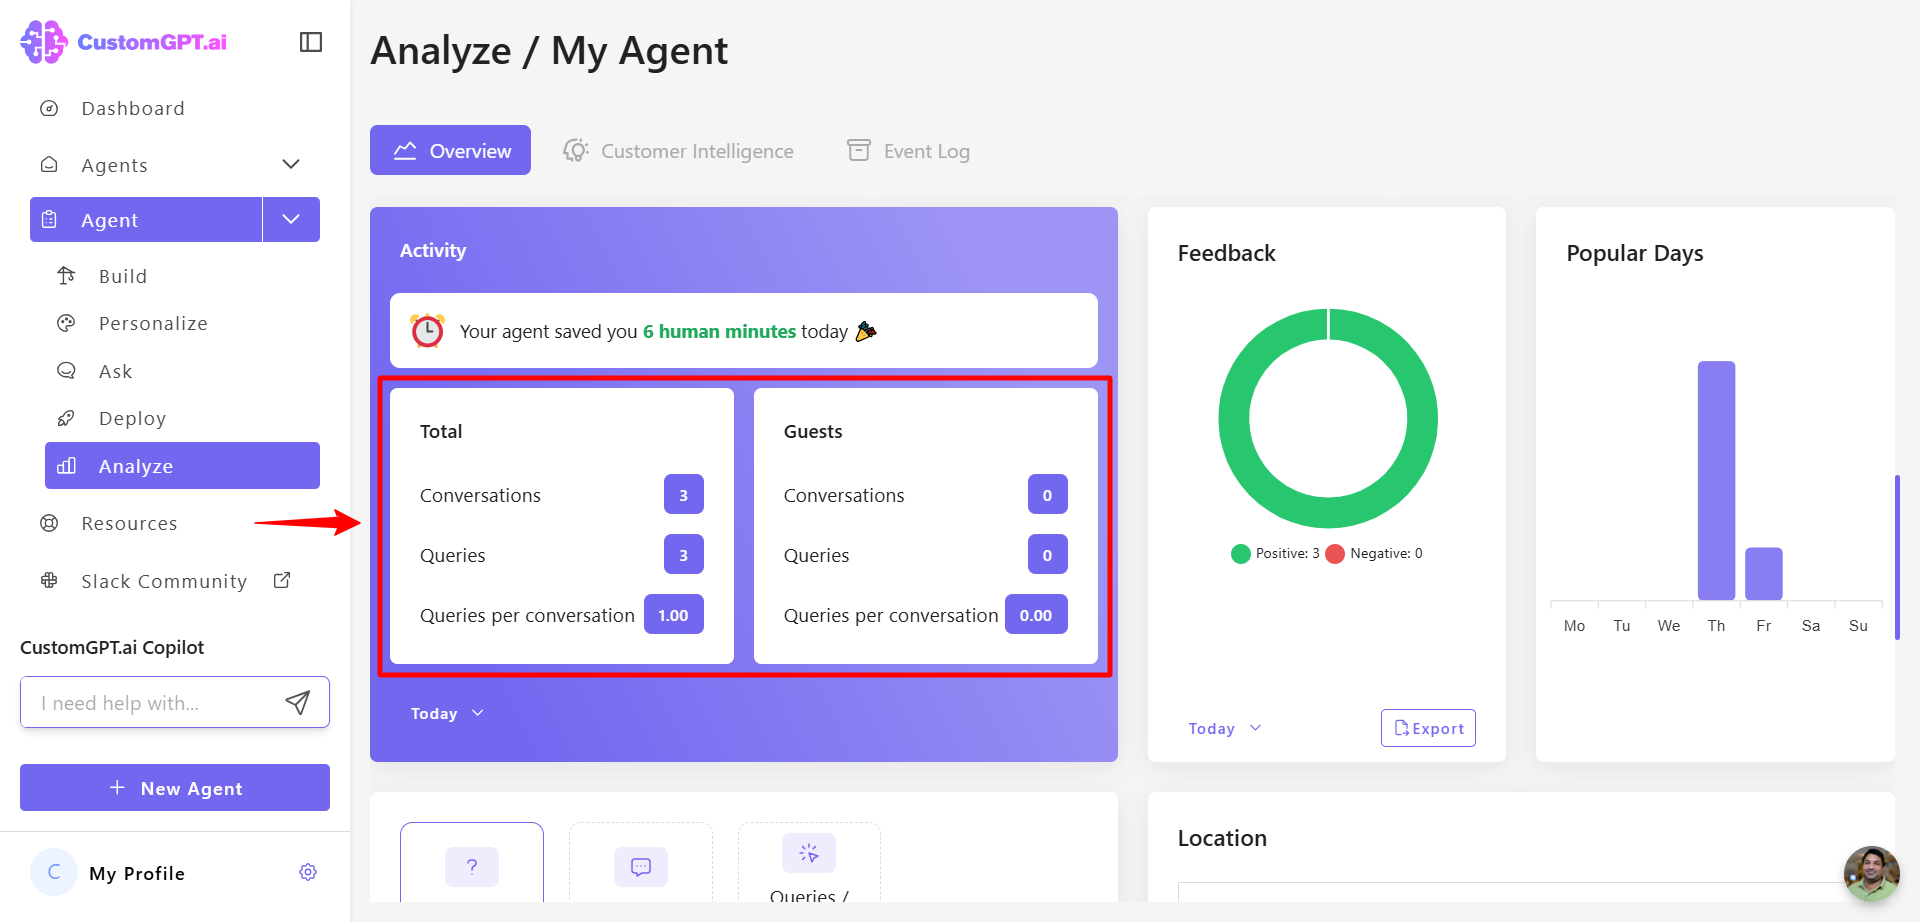This screenshot has height=922, width=1920.
Task: Expand the Agents chevron
Action: point(291,164)
